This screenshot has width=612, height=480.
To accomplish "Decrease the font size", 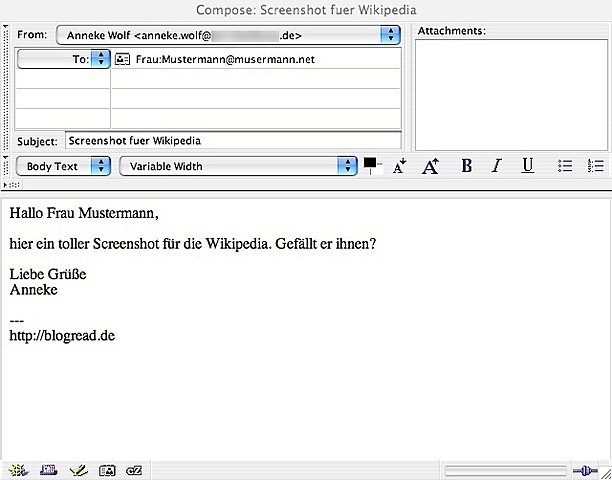I will [x=399, y=166].
